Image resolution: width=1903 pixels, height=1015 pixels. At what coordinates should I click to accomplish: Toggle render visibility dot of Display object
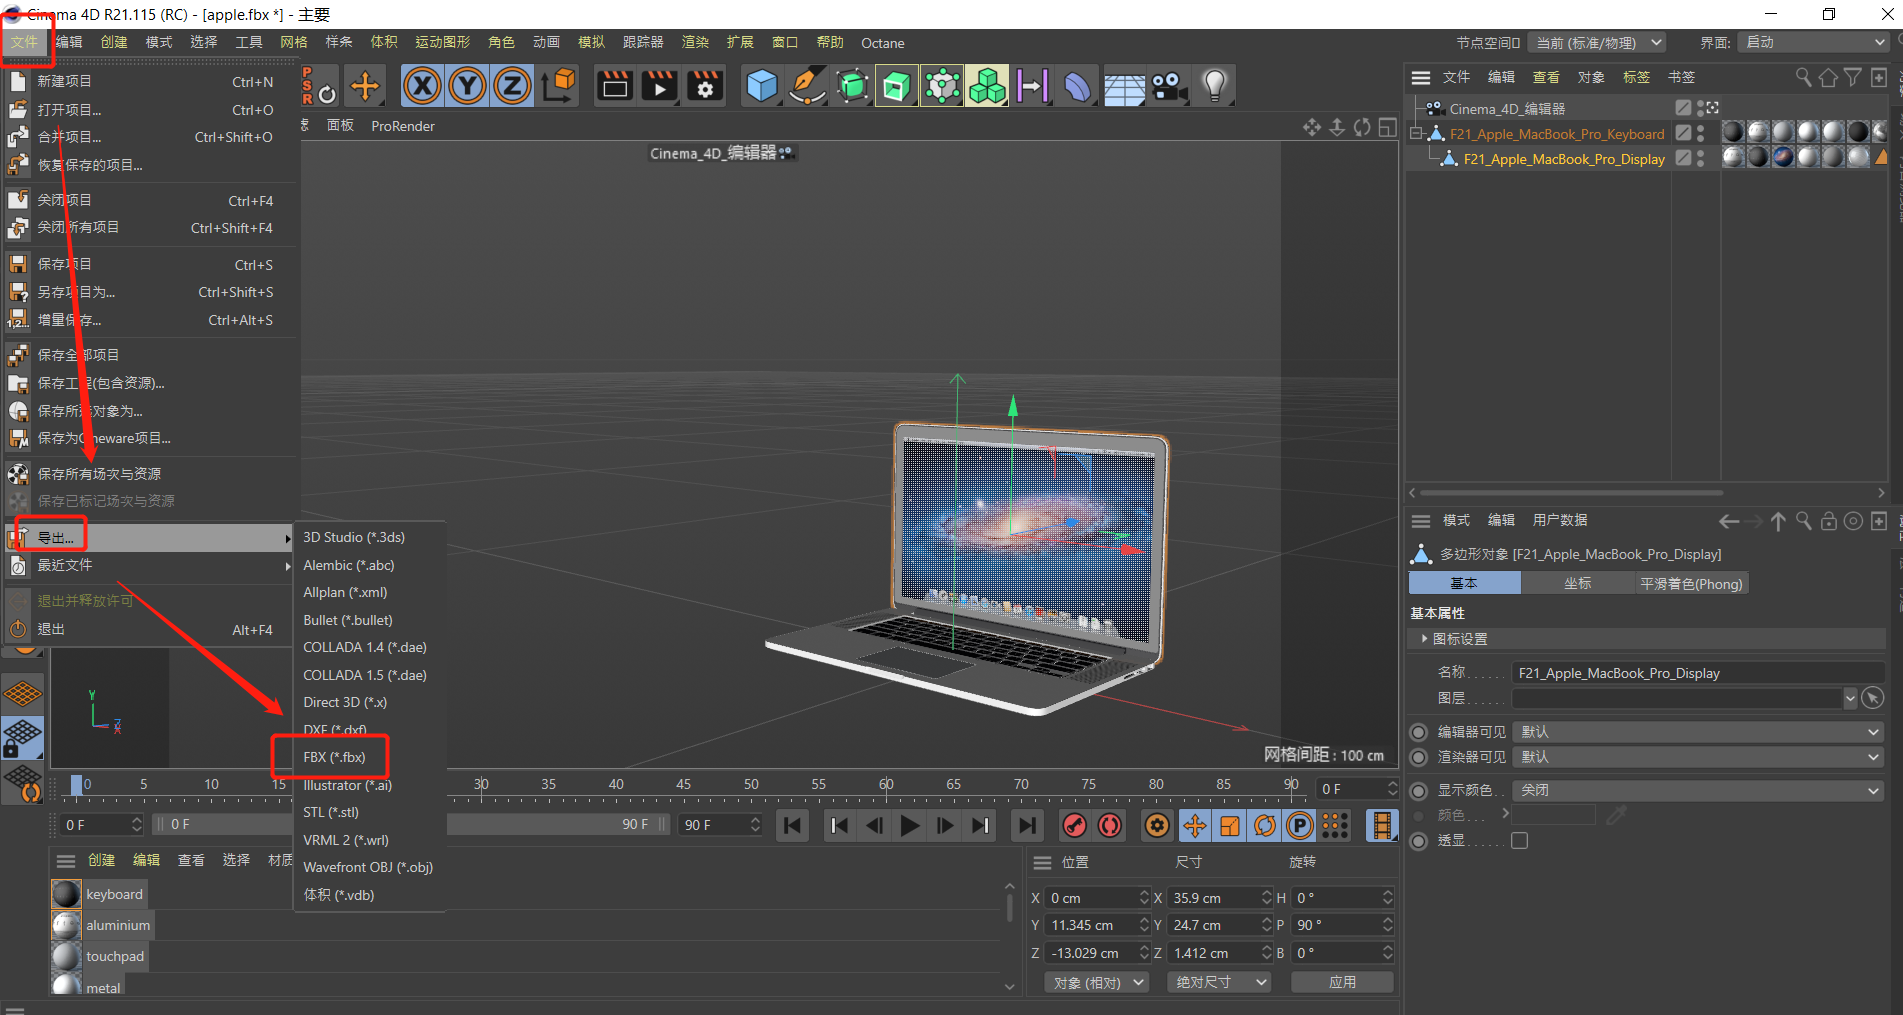click(1700, 164)
